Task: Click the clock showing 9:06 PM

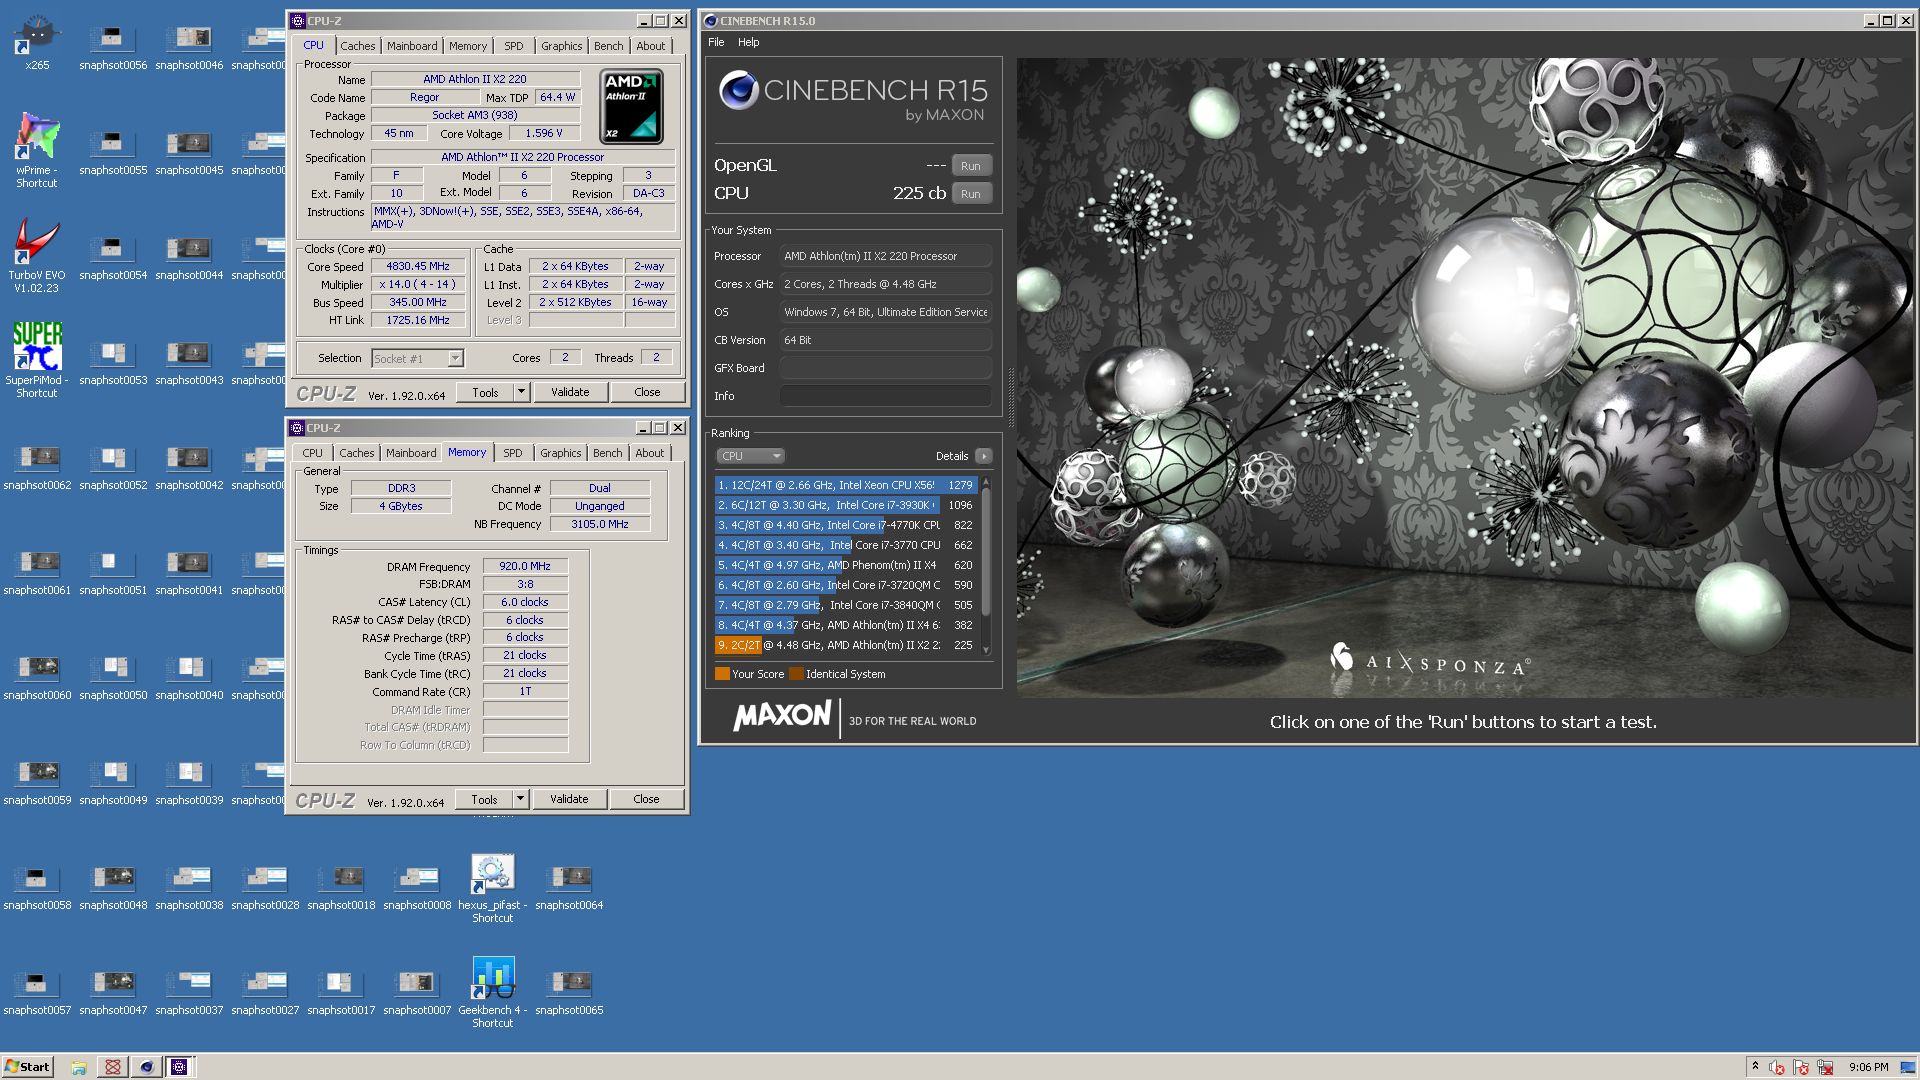Action: coord(1869,1067)
